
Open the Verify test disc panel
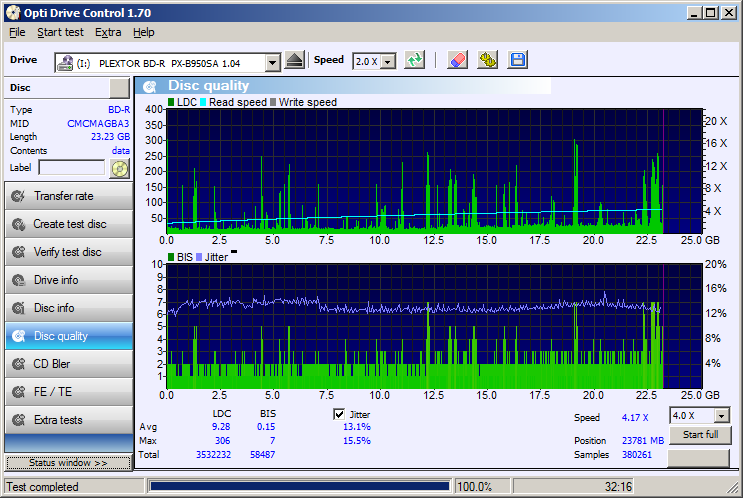tap(69, 252)
